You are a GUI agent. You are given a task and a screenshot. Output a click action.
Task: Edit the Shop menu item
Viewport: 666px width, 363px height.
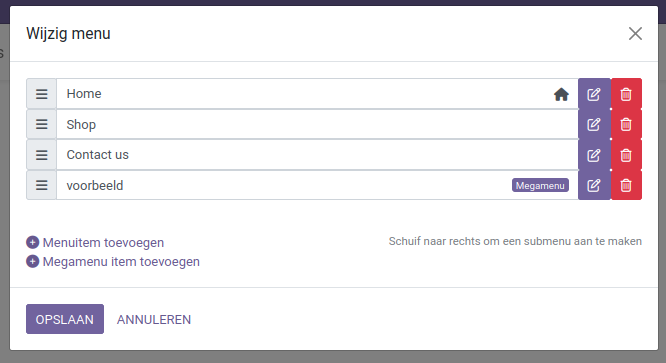click(x=594, y=124)
